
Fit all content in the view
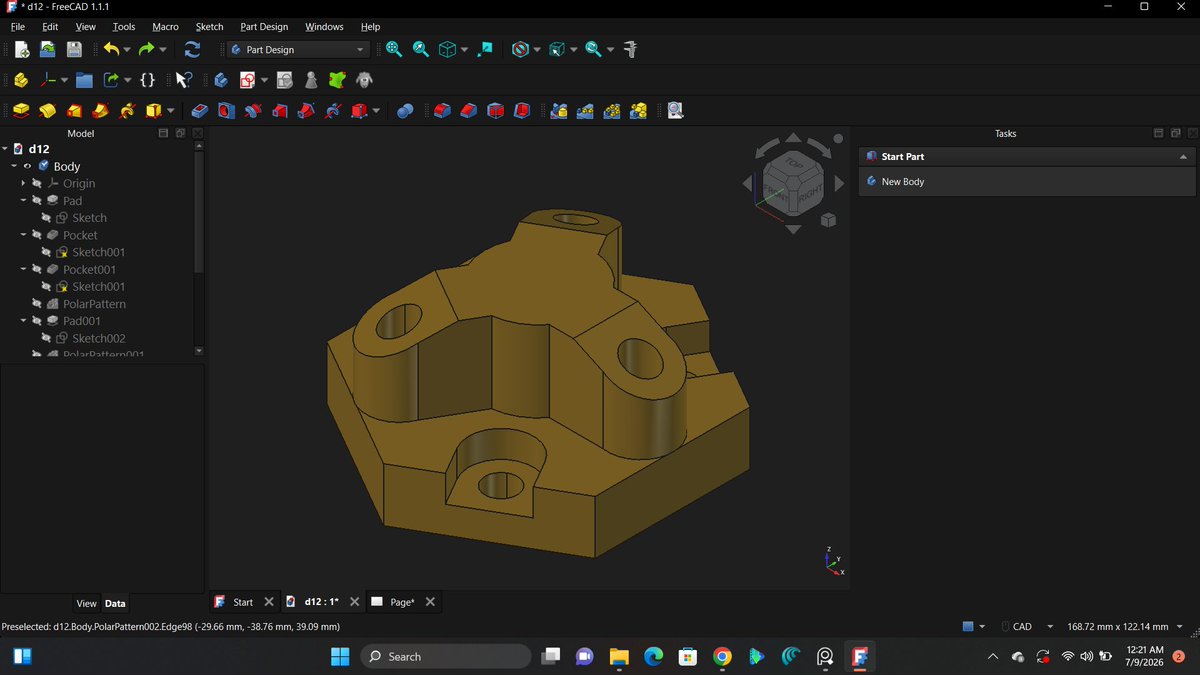point(394,49)
